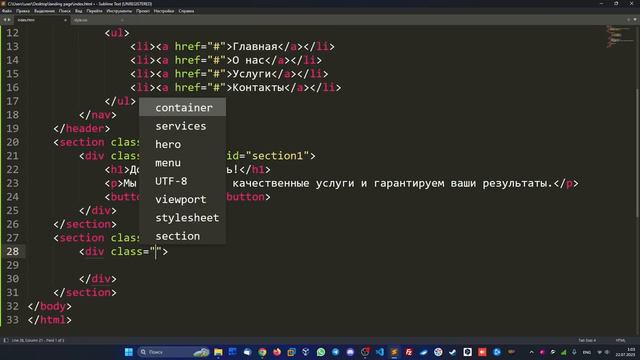The image size is (640, 360).
Task: Click the Sublime Text taskbar icon
Action: click(x=394, y=352)
